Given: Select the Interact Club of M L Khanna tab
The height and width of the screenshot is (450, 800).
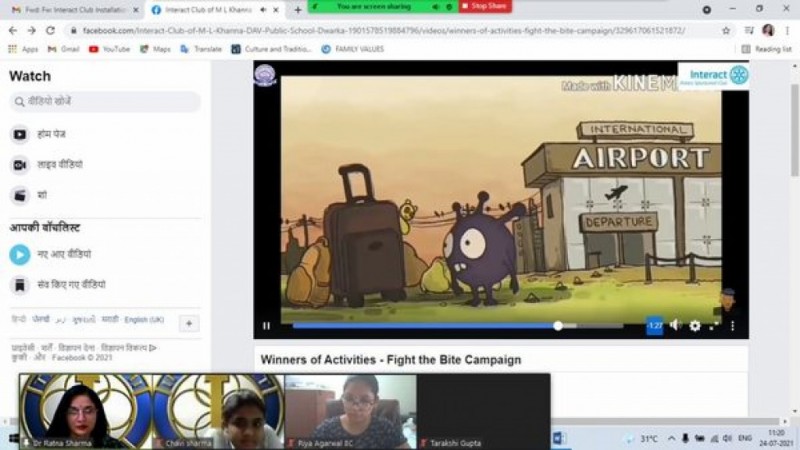Looking at the screenshot, I should tap(208, 10).
